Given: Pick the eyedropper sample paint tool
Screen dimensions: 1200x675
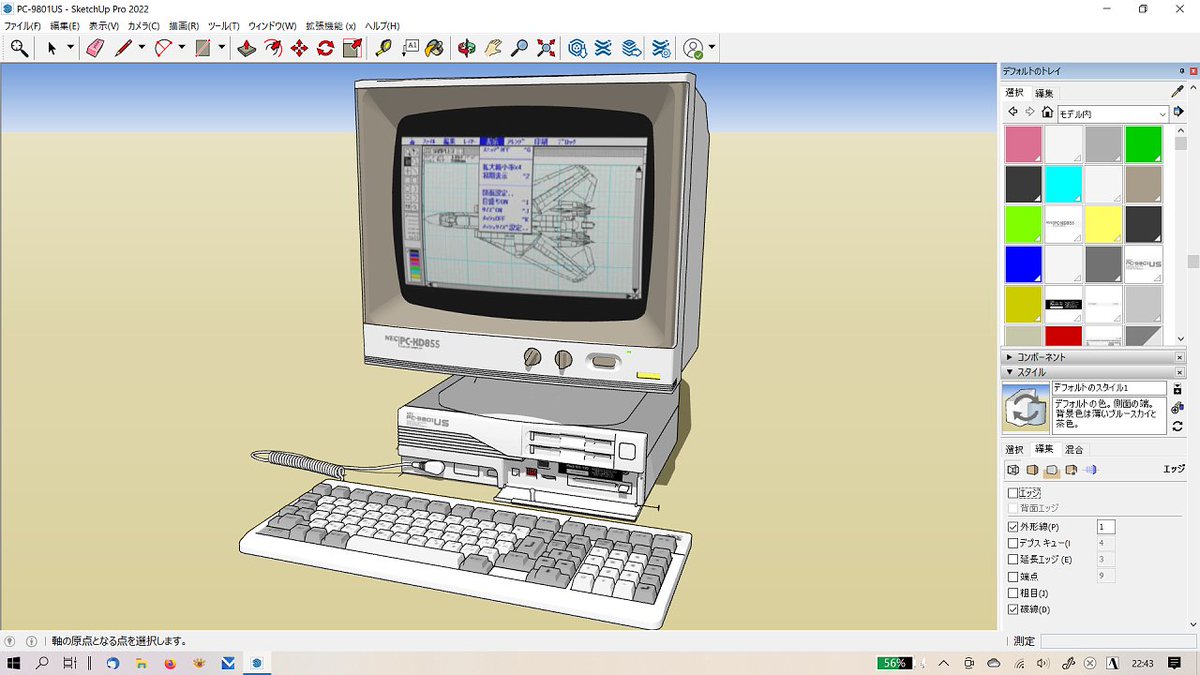Looking at the screenshot, I should pyautogui.click(x=1177, y=92).
